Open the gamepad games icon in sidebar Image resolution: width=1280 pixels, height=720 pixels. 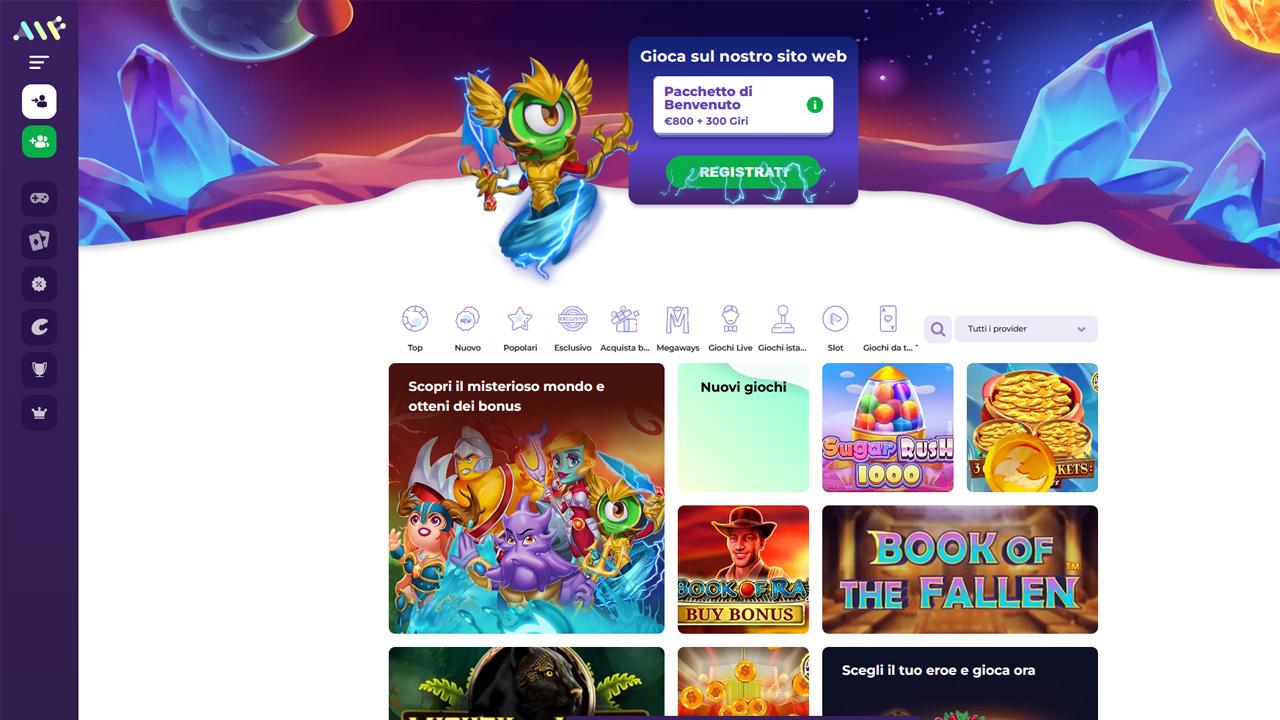[x=39, y=198]
